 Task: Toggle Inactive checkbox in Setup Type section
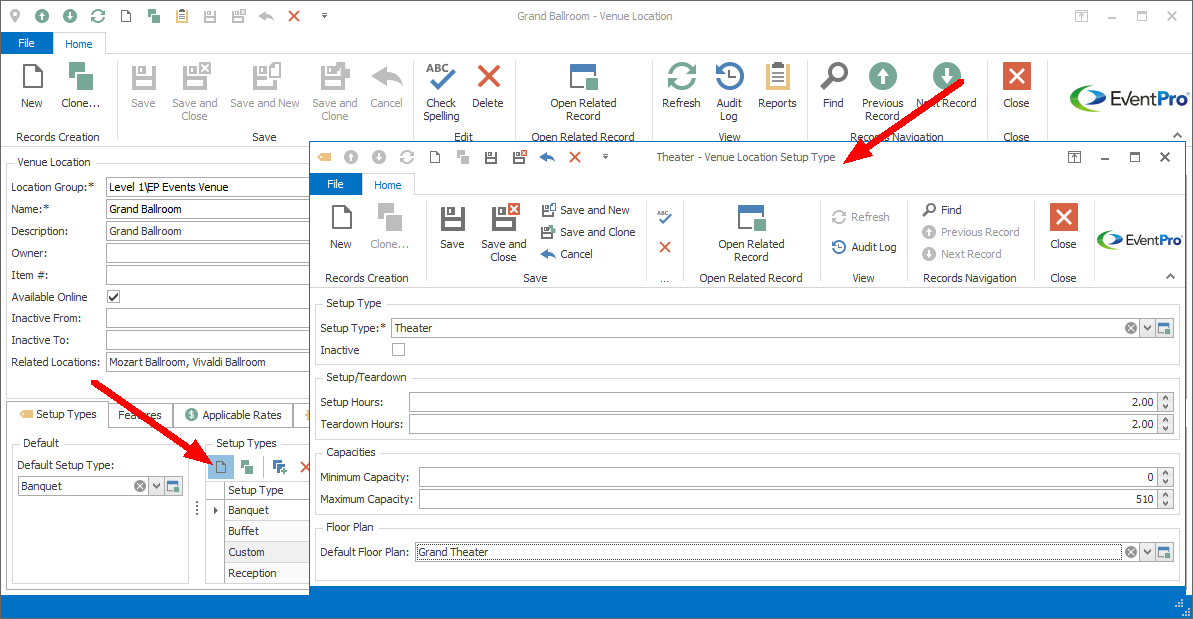(x=399, y=350)
